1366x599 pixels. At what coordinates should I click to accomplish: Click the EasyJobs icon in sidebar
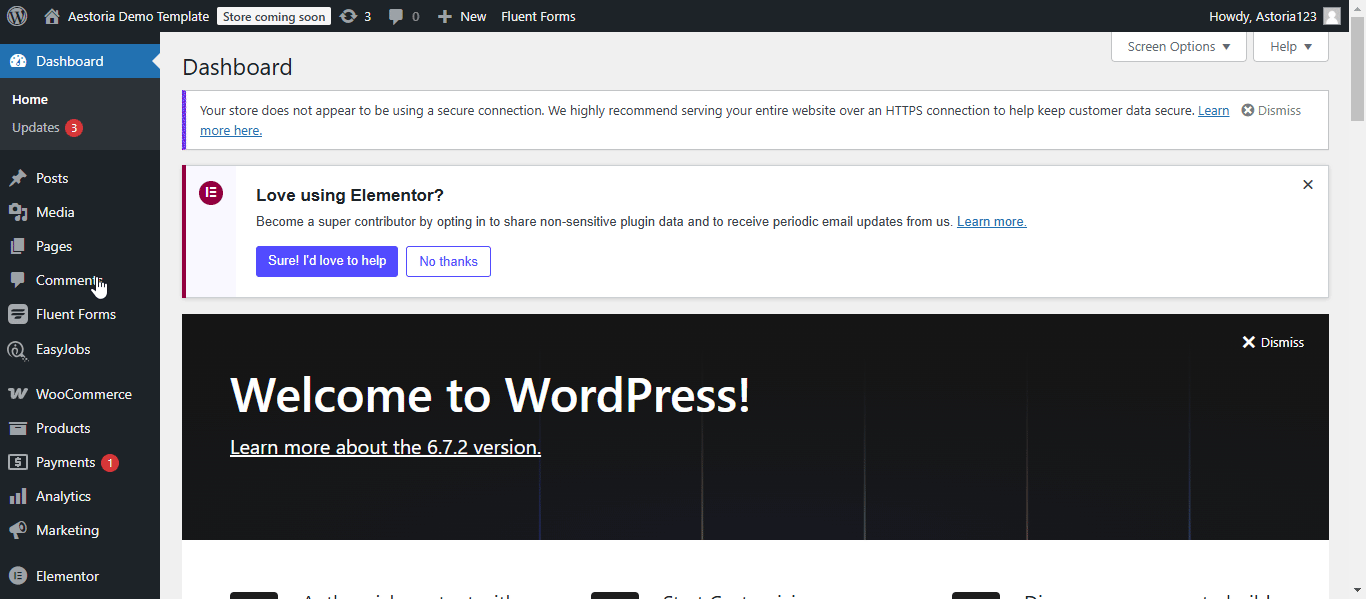(18, 349)
